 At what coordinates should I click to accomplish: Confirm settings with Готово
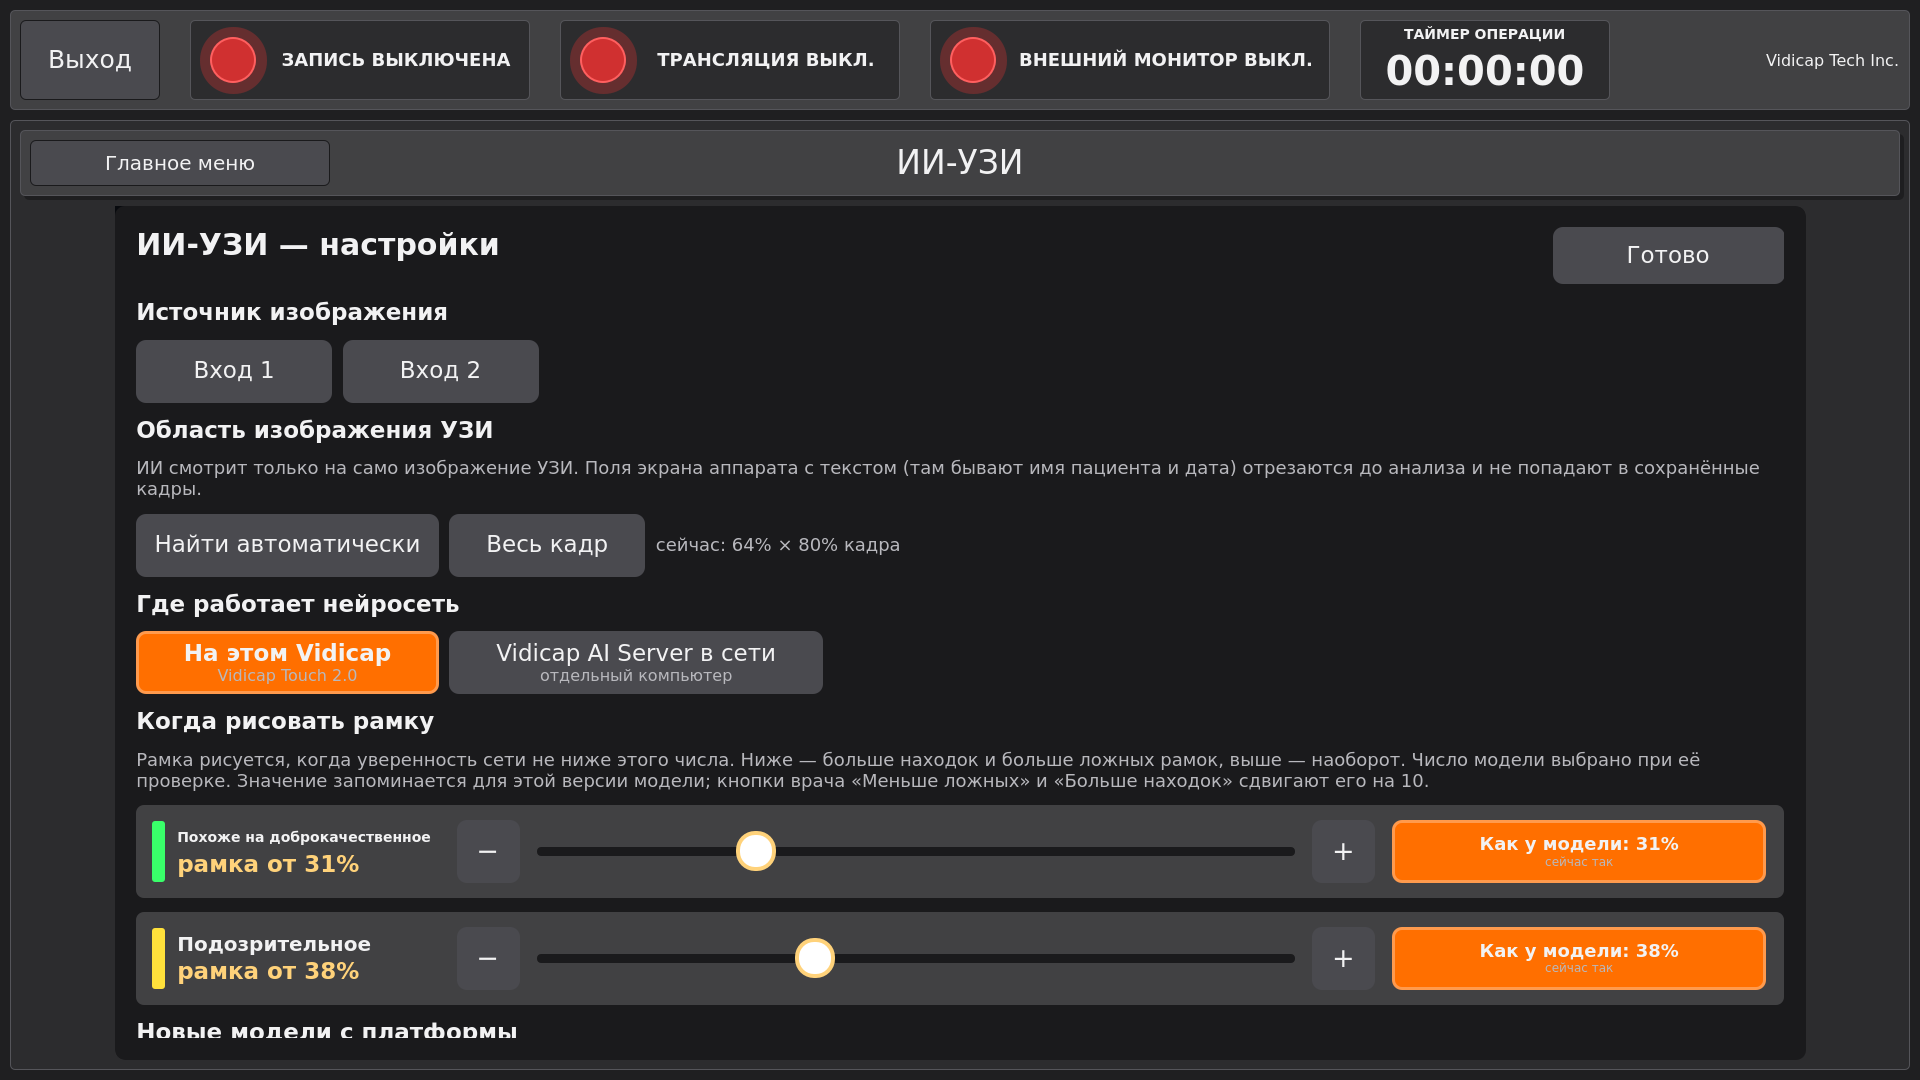tap(1668, 255)
